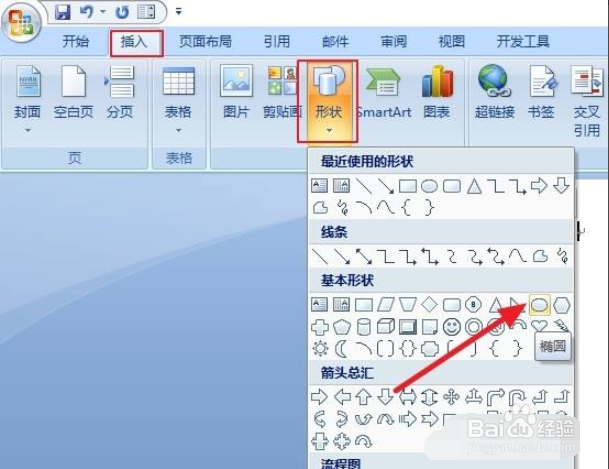Image resolution: width=609 pixels, height=469 pixels.
Task: Select the double arrow line under 线条
Action: click(364, 257)
